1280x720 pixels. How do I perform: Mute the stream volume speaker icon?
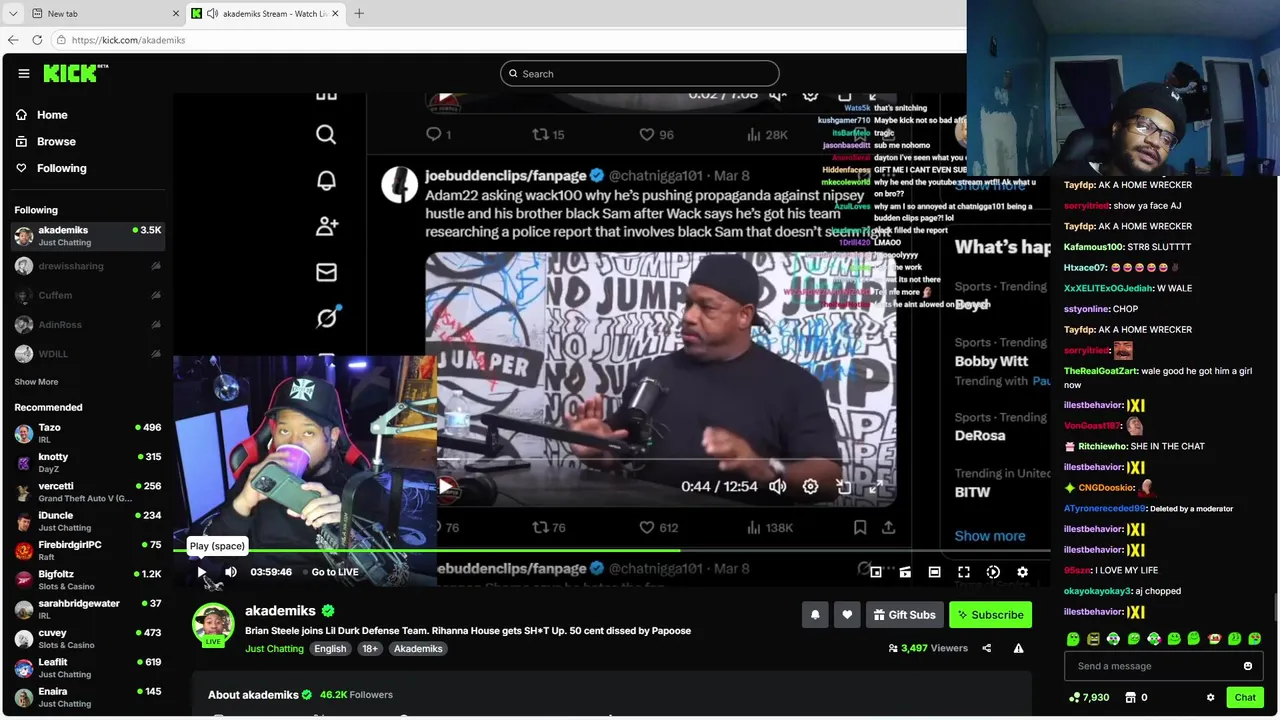[231, 572]
